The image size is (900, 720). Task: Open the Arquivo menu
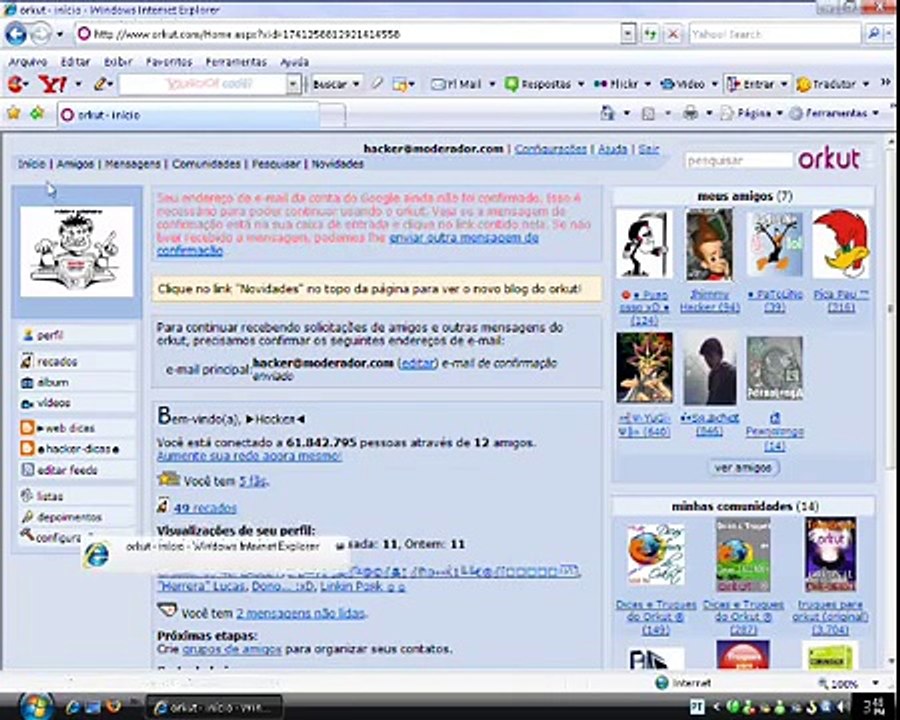(x=28, y=61)
